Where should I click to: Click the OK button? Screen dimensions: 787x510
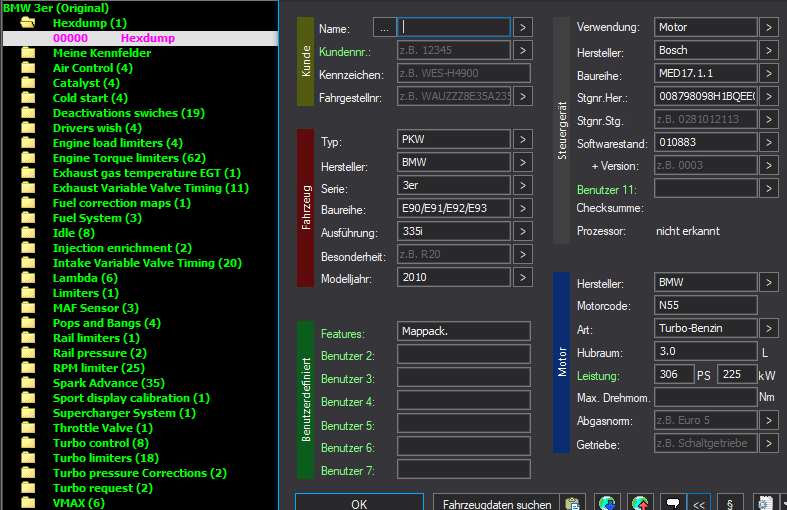tap(359, 502)
